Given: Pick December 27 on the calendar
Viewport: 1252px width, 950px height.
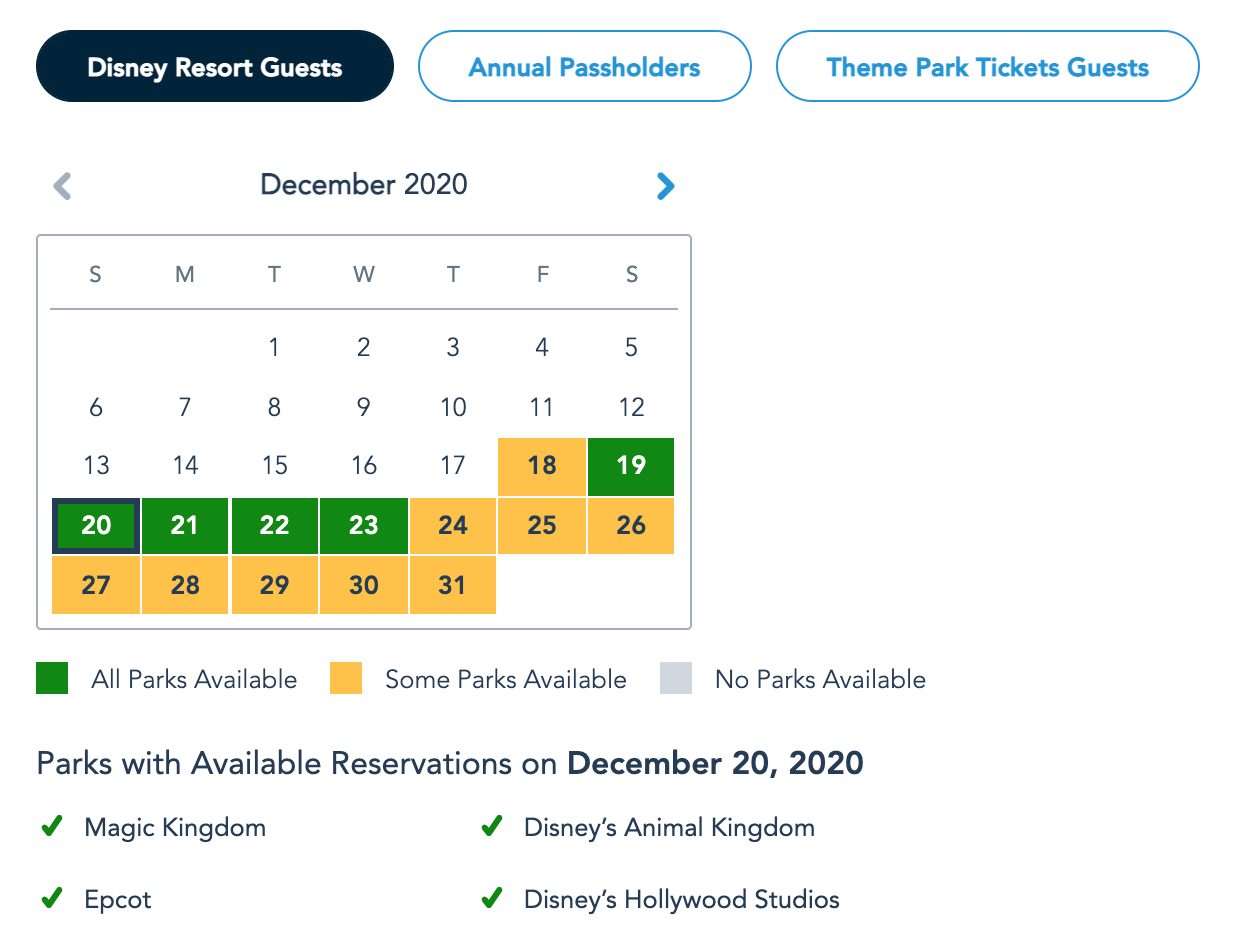Looking at the screenshot, I should click(x=96, y=585).
